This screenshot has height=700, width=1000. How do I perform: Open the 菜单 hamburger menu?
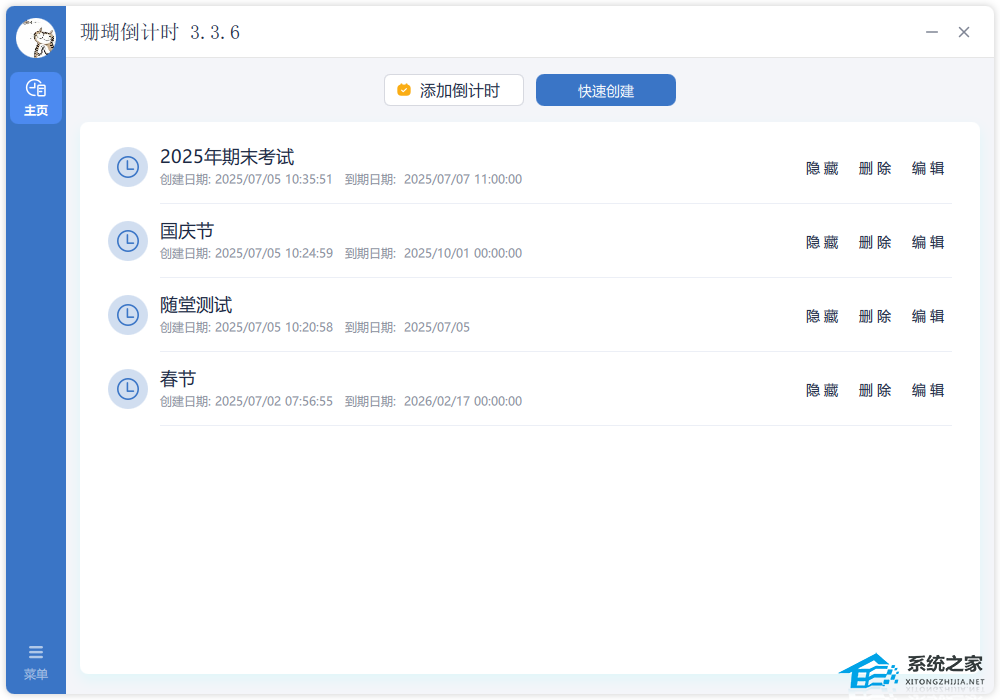point(36,661)
